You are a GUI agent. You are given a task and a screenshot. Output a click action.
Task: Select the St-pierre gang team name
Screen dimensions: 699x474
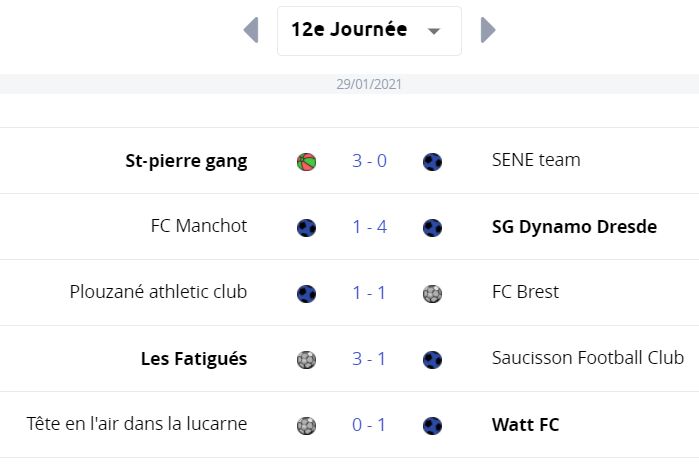[186, 161]
